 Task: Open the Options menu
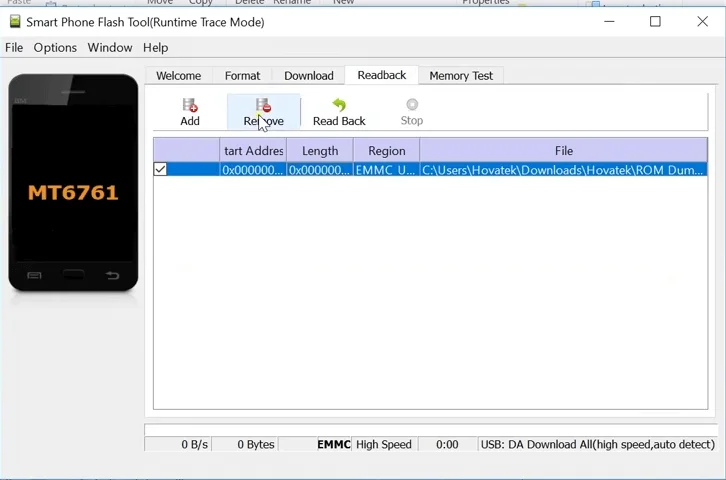click(x=55, y=48)
